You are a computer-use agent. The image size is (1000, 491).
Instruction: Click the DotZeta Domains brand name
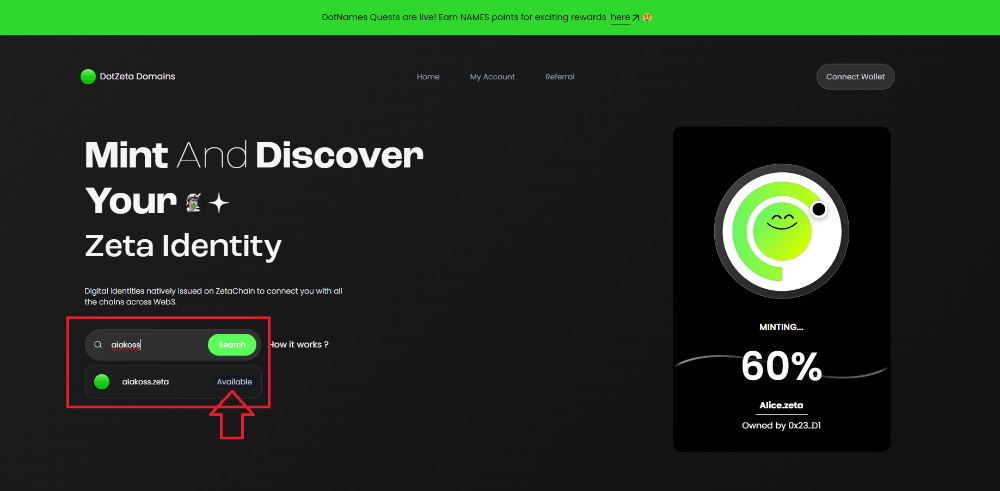coord(137,77)
